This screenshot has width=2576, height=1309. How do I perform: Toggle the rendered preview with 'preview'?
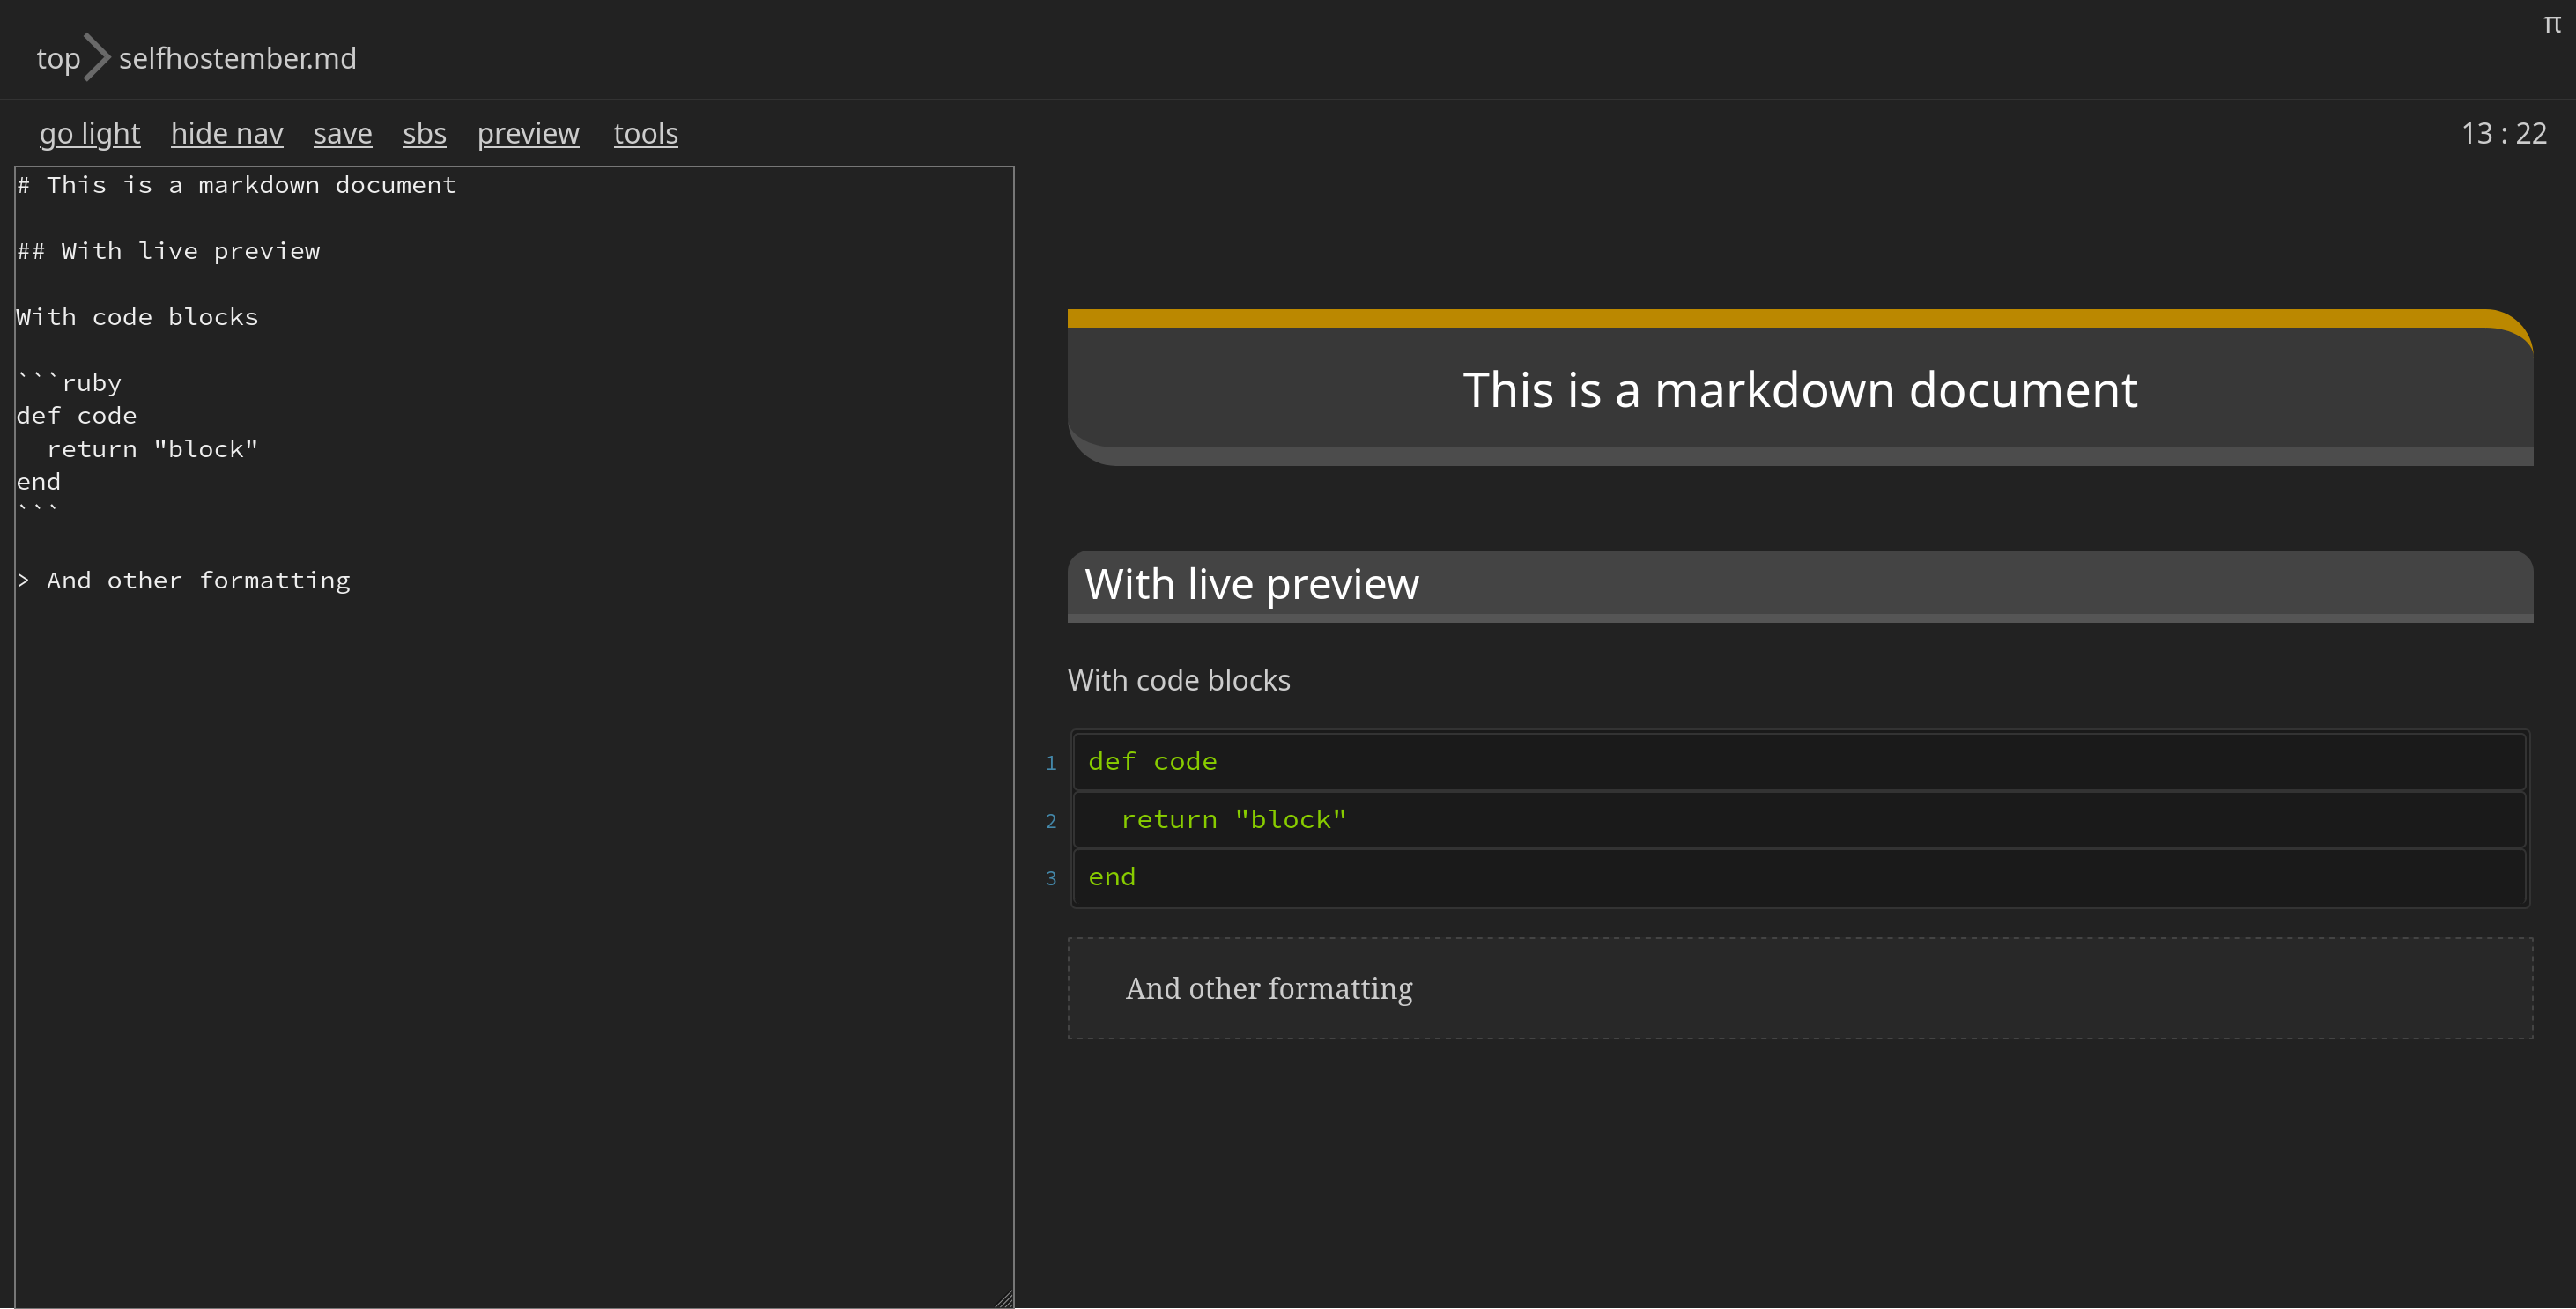(528, 133)
